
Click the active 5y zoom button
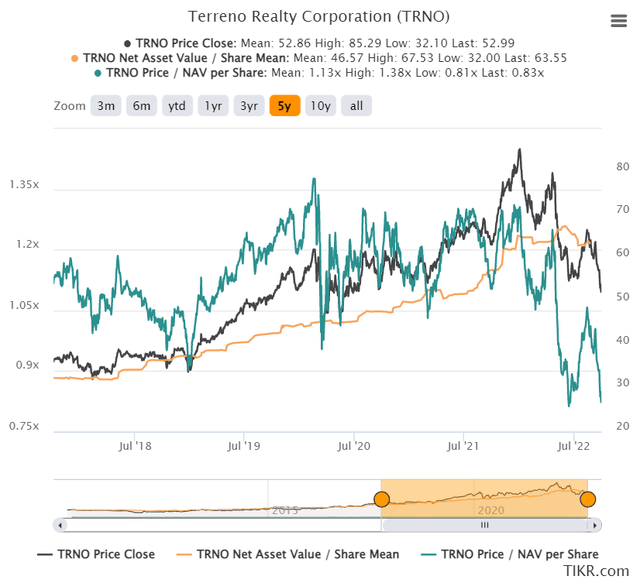(x=285, y=106)
